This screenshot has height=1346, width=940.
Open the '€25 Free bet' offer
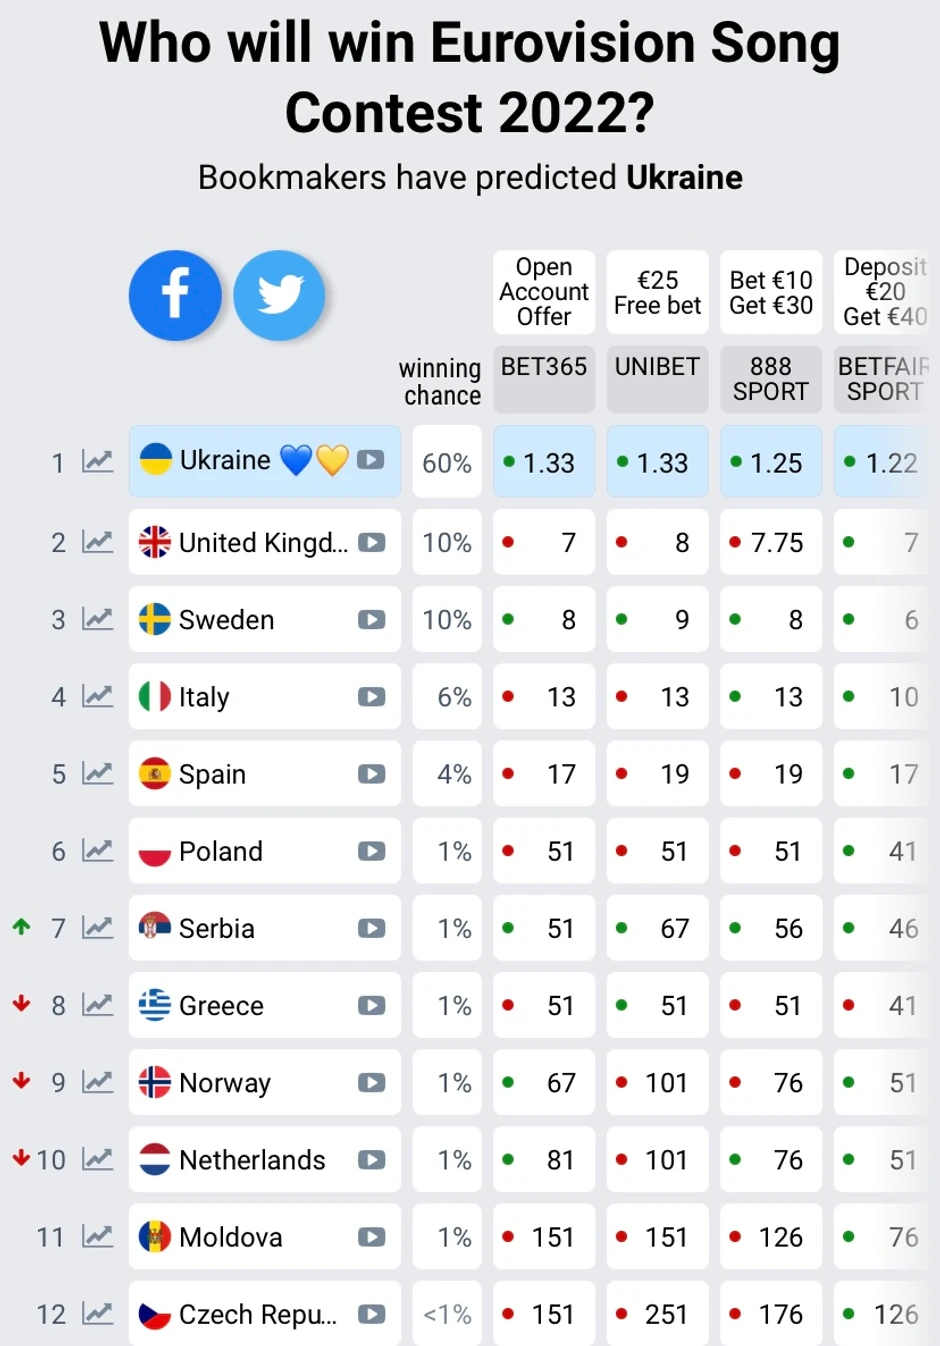657,292
